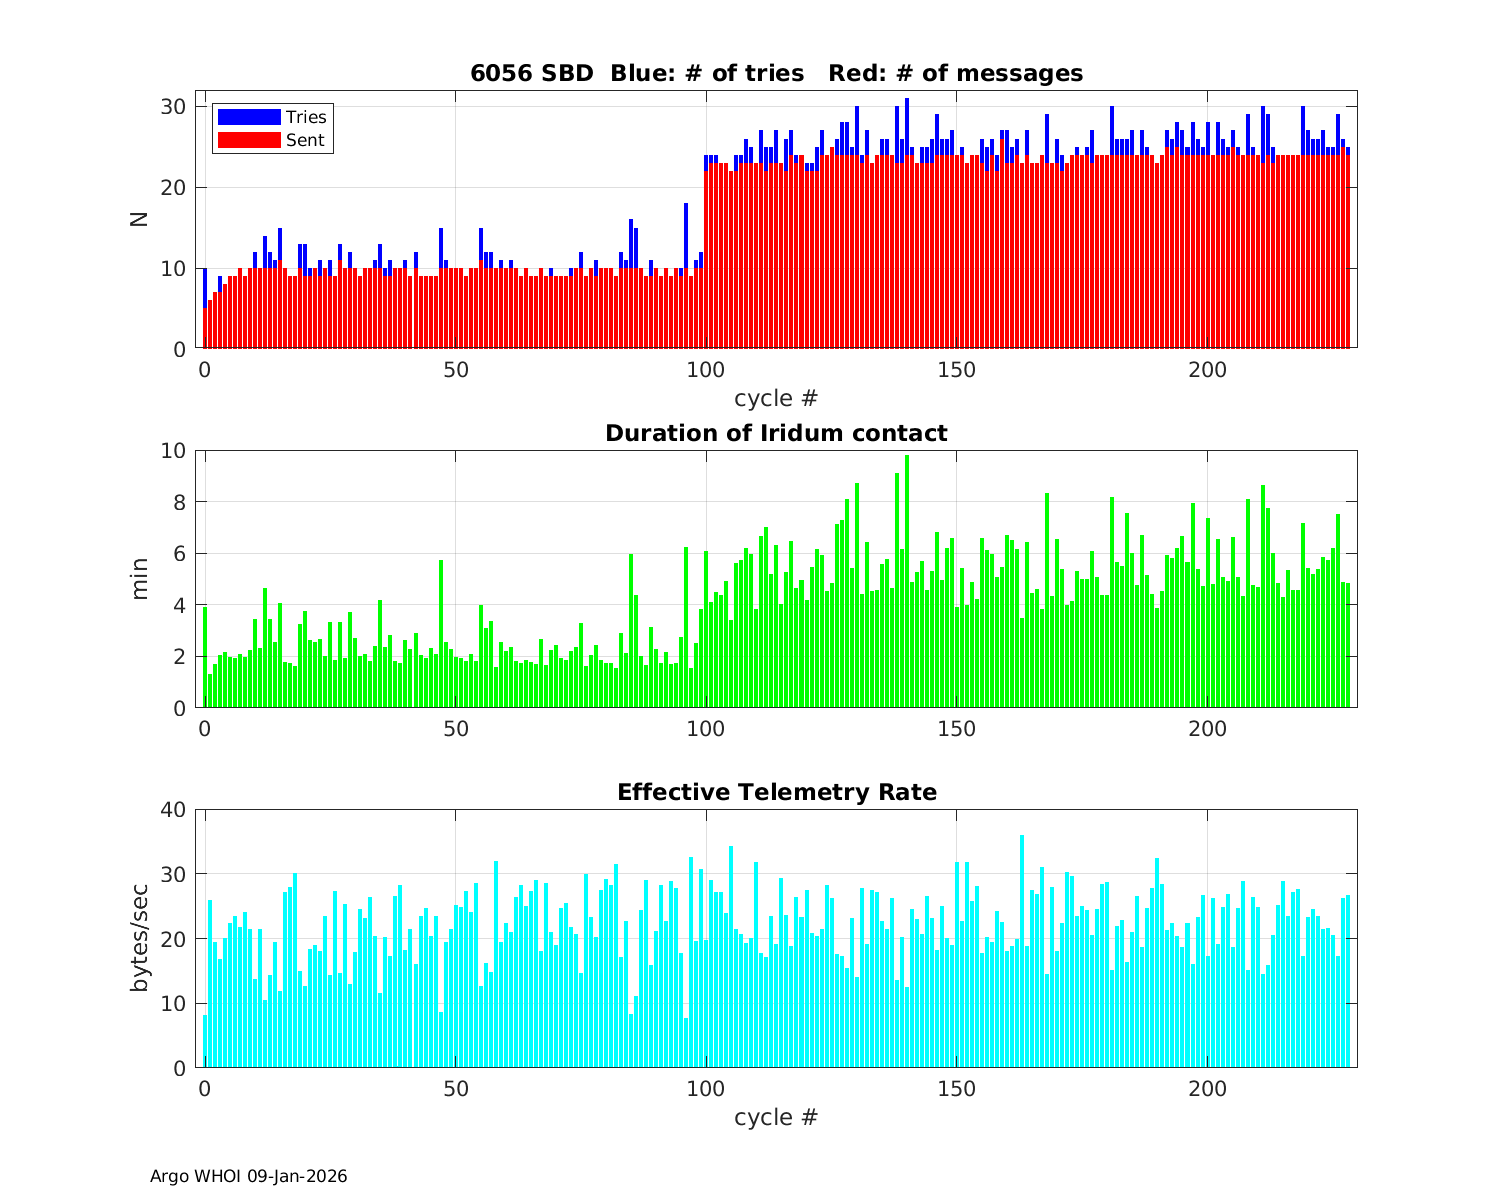Click 'cycle #' label below the telemetry chart
The image size is (1500, 1200).
(776, 1117)
